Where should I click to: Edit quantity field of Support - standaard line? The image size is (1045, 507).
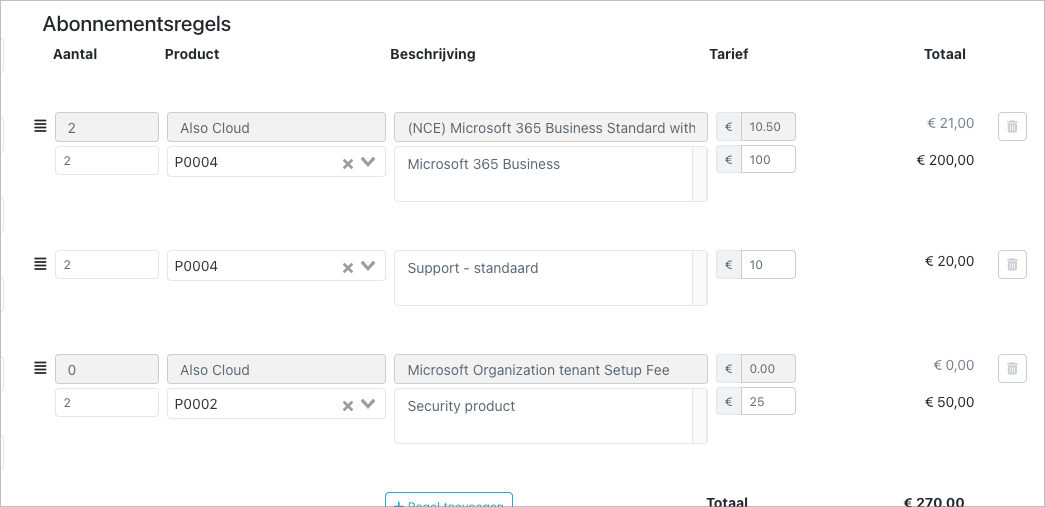(x=107, y=264)
